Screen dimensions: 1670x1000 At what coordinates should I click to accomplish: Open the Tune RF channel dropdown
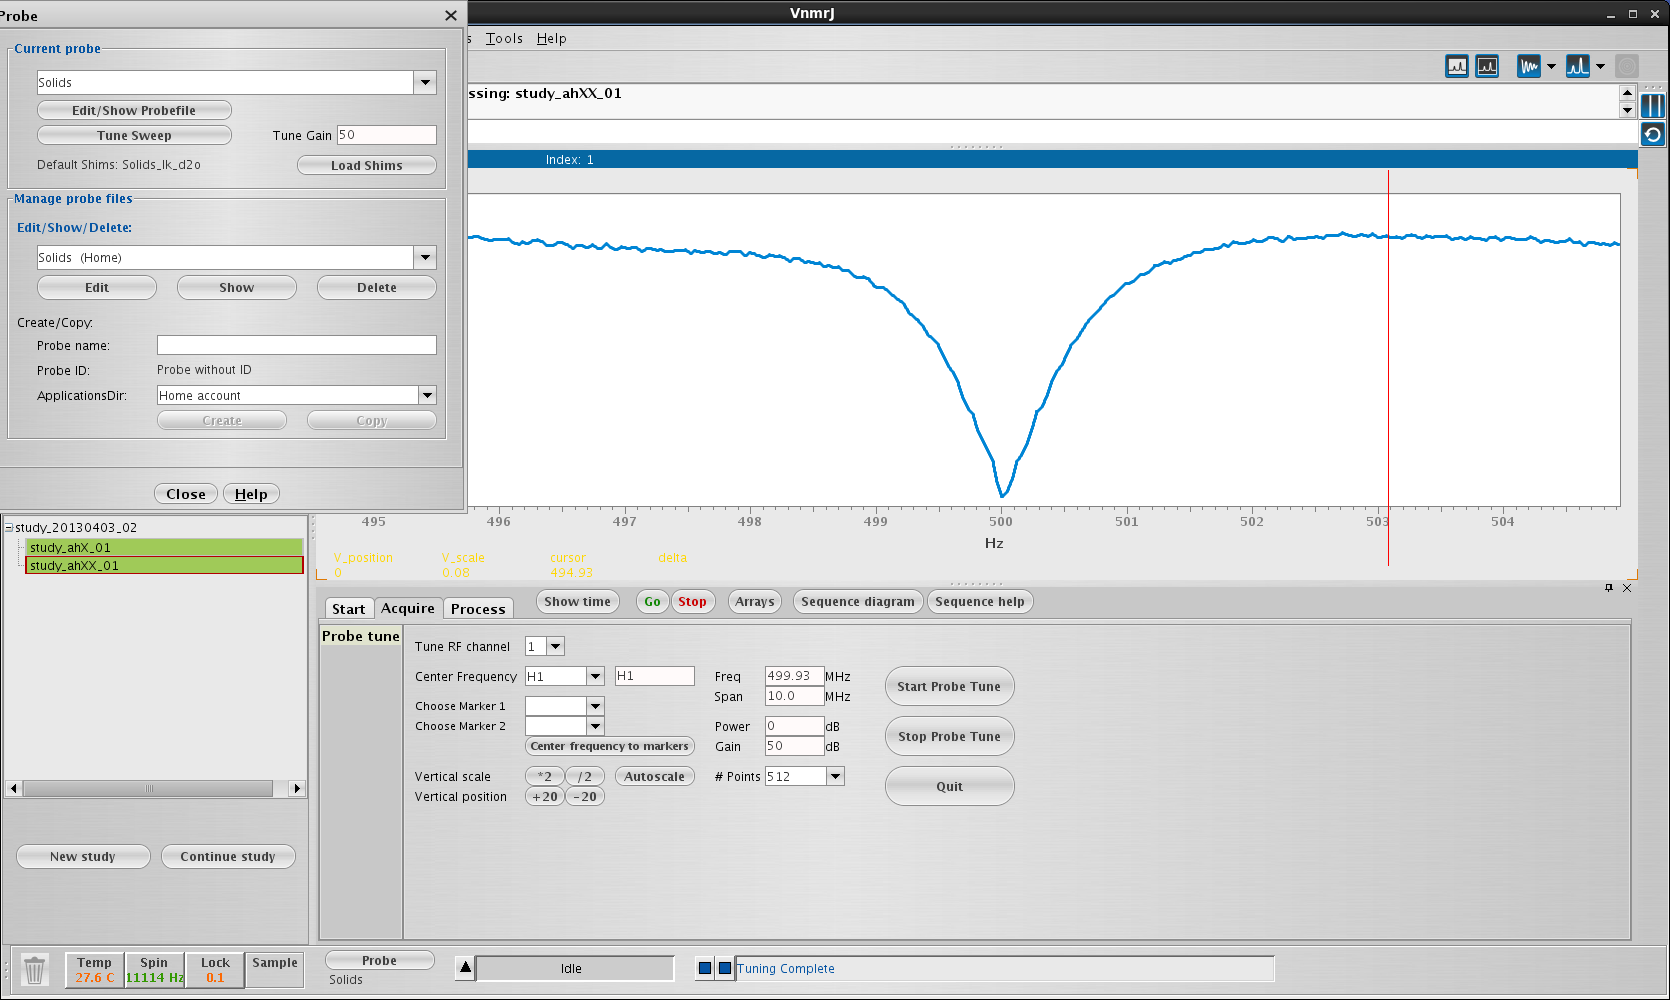pyautogui.click(x=555, y=647)
